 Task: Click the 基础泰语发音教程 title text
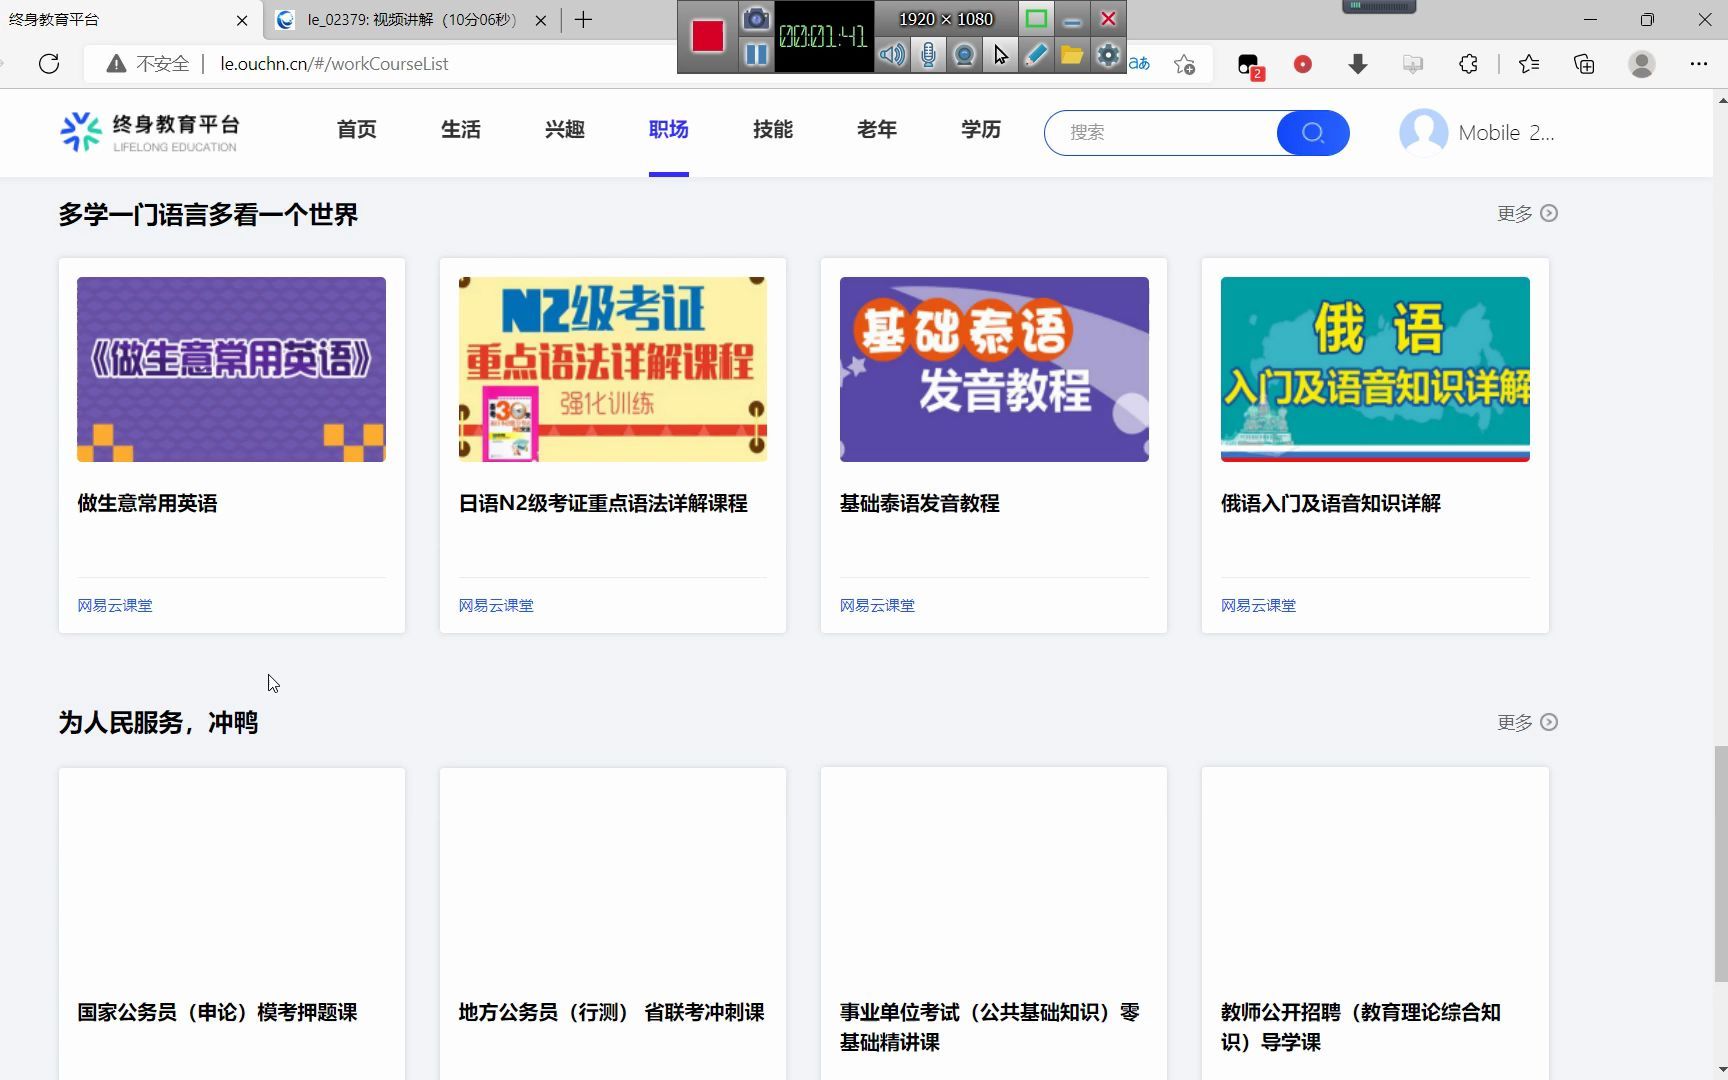[x=920, y=503]
